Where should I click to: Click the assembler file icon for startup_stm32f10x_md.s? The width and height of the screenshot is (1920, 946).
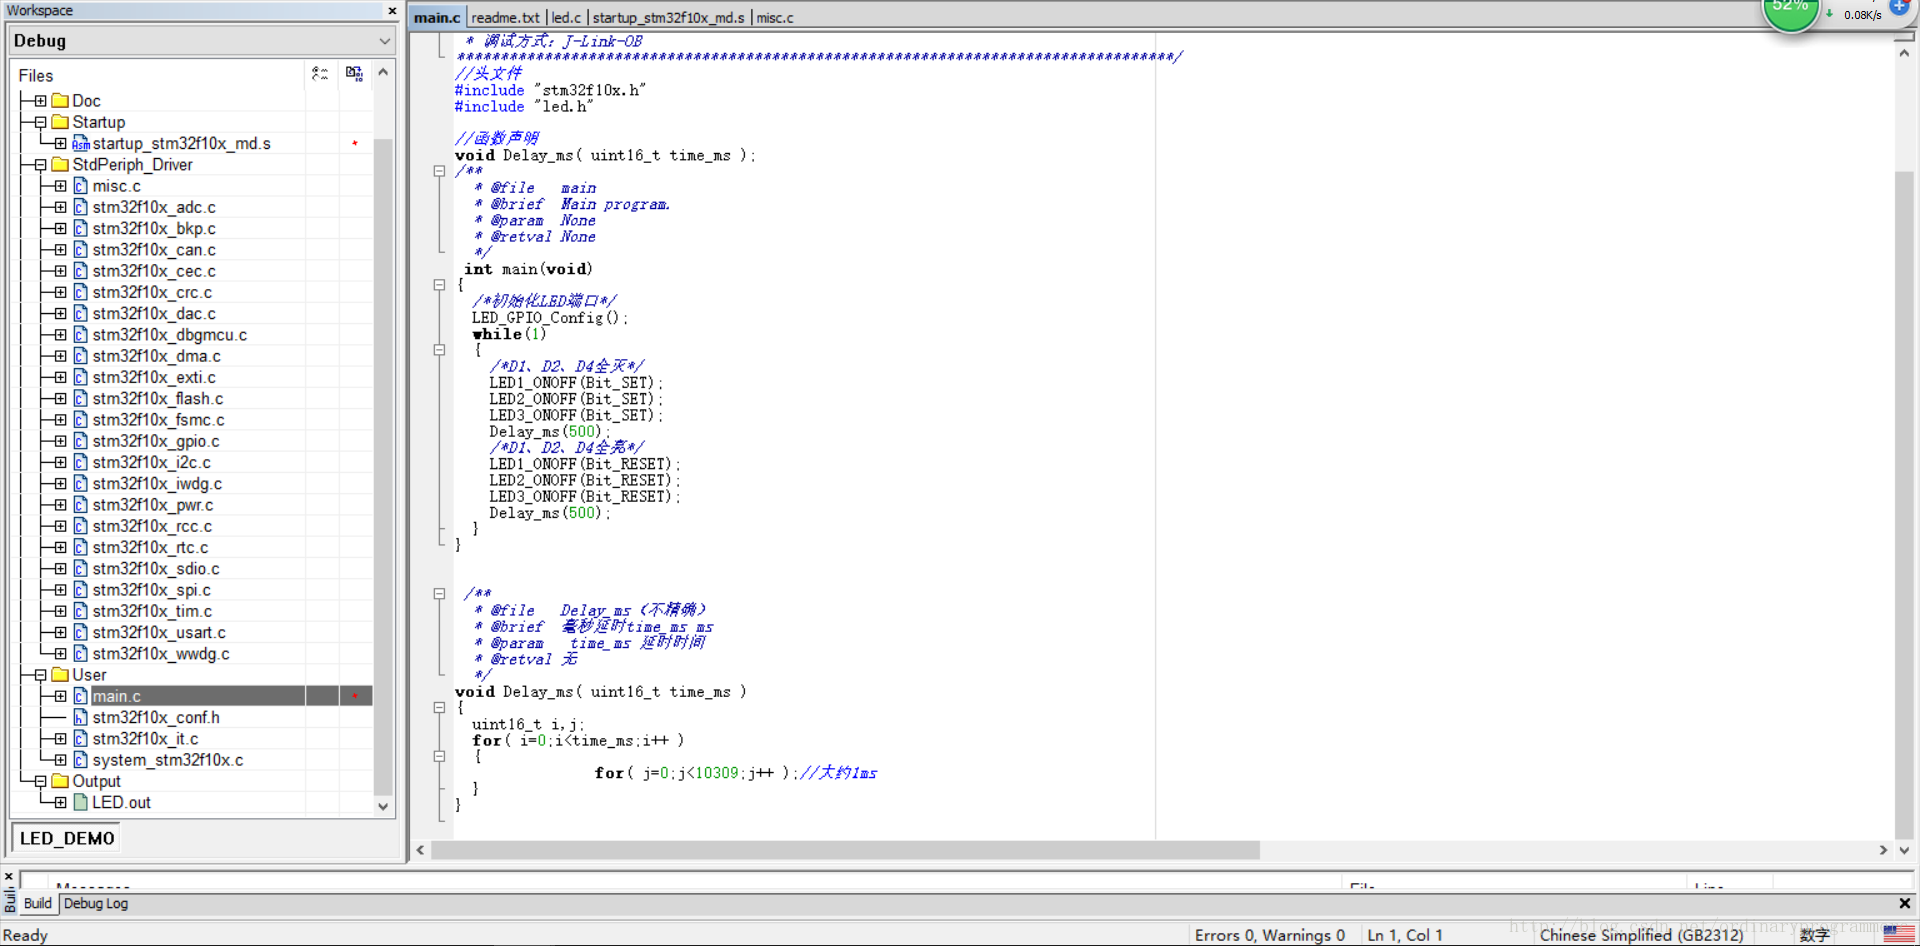pyautogui.click(x=81, y=144)
